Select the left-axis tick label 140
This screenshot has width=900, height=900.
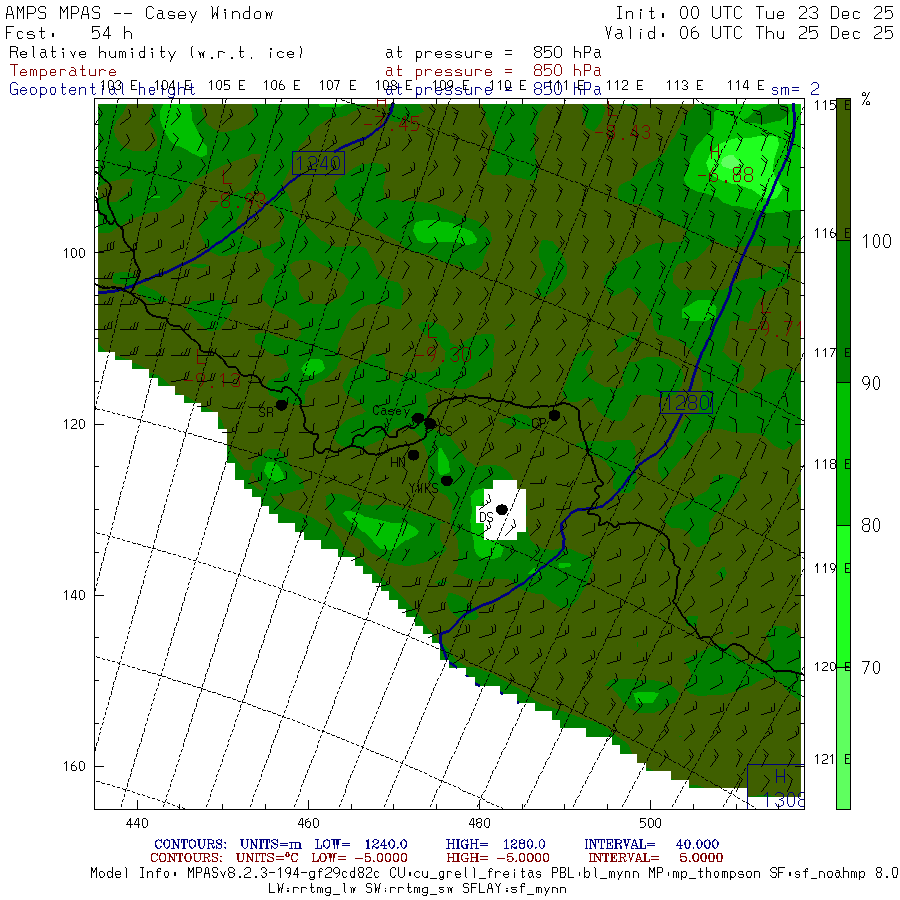[76, 595]
